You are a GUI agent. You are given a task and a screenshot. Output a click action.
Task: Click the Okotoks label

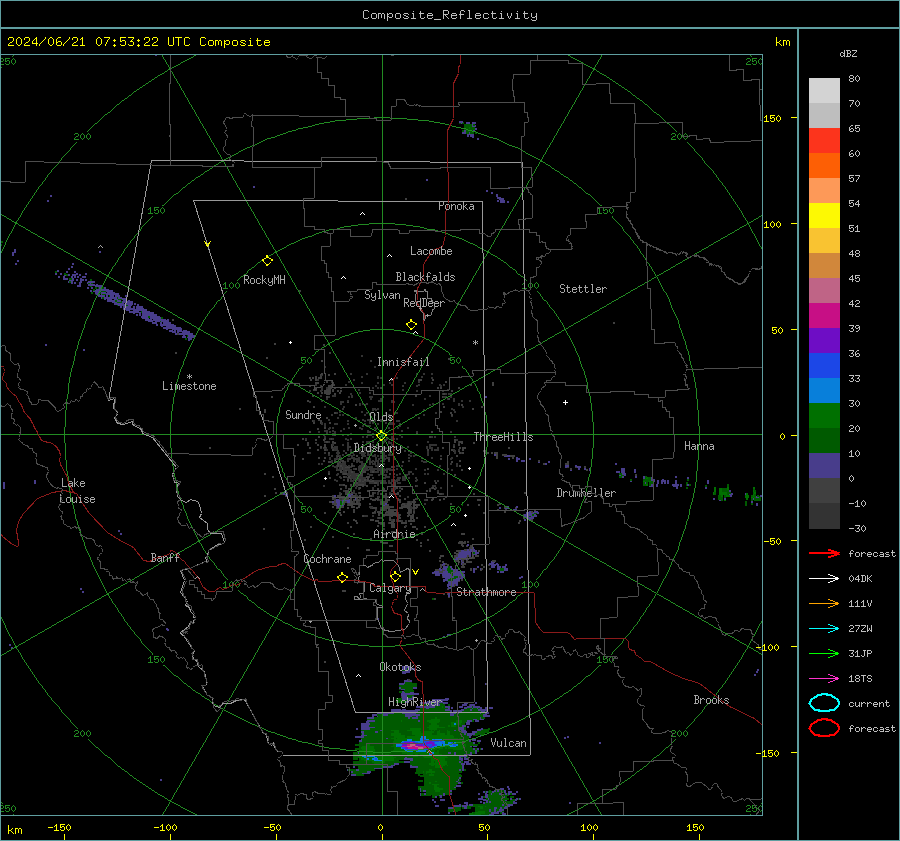point(400,666)
